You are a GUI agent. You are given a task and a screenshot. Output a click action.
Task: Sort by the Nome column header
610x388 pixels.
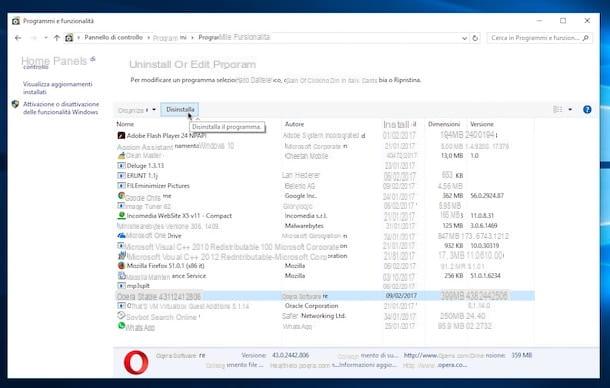tap(125, 124)
